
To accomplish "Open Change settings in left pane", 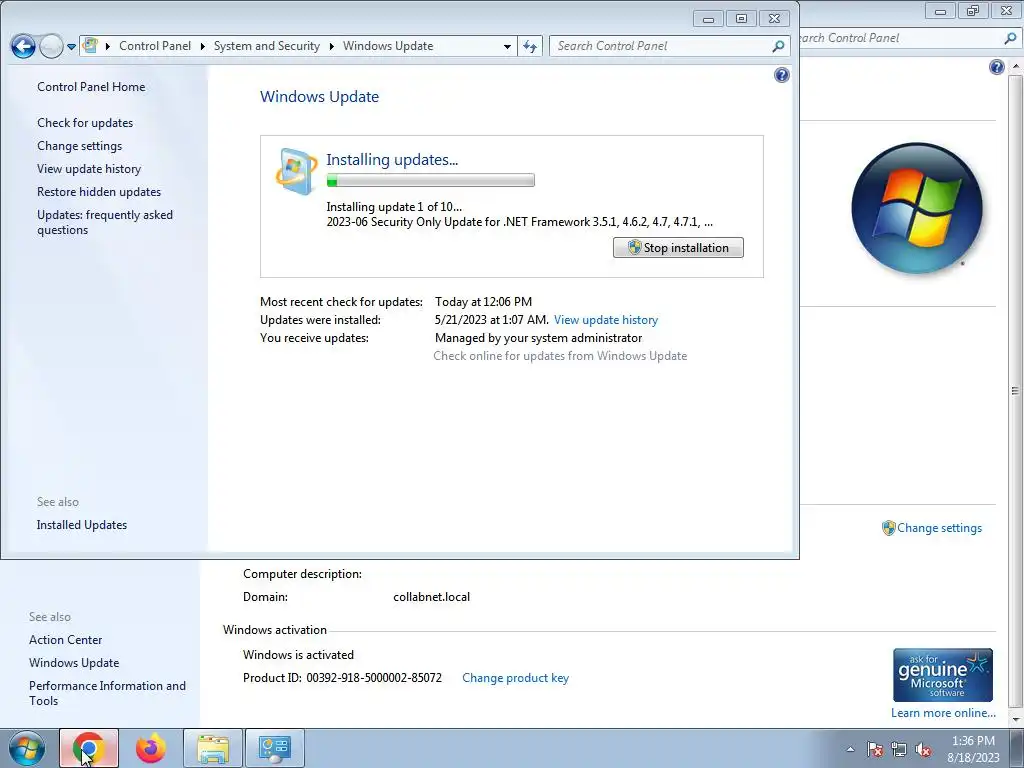I will tap(80, 146).
